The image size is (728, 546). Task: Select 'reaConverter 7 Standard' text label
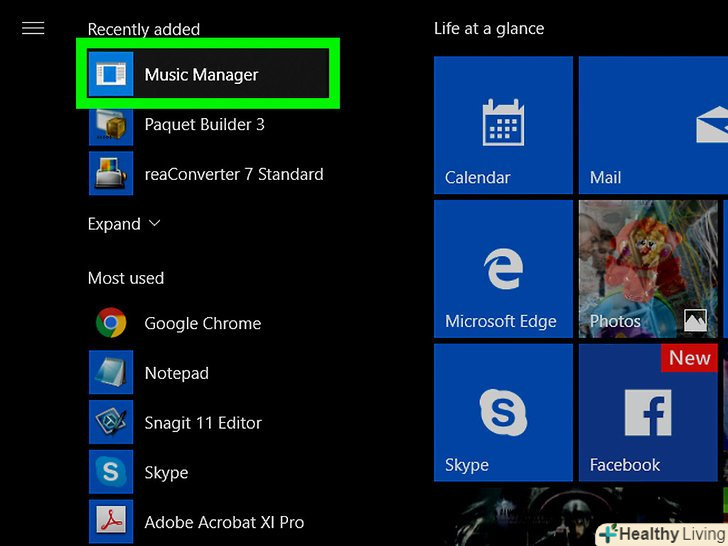pos(234,174)
